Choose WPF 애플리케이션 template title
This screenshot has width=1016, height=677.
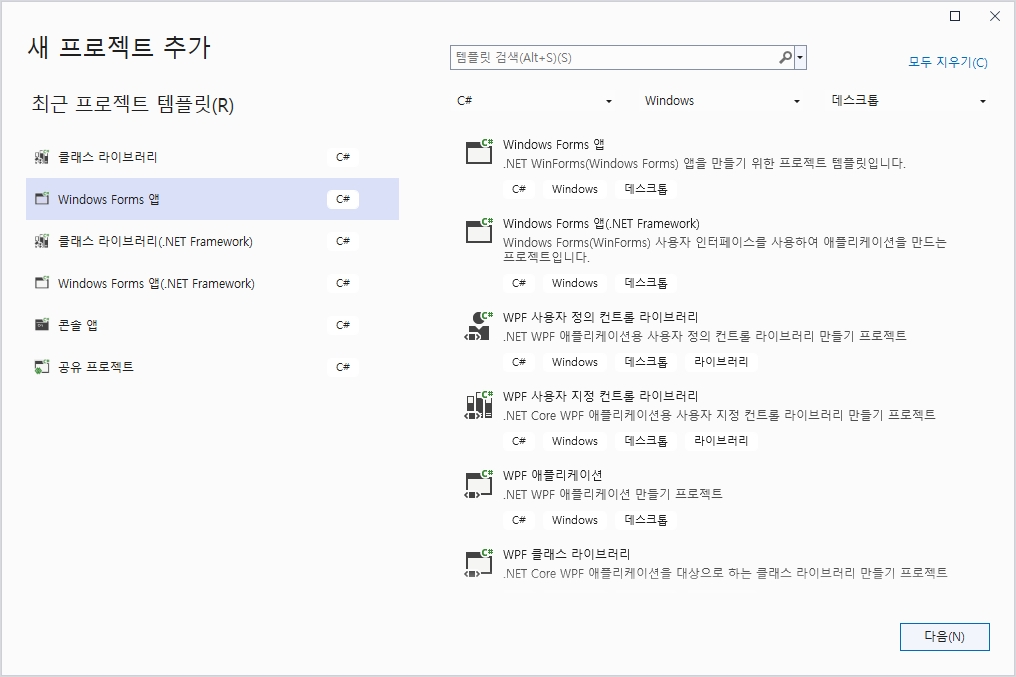click(x=553, y=475)
